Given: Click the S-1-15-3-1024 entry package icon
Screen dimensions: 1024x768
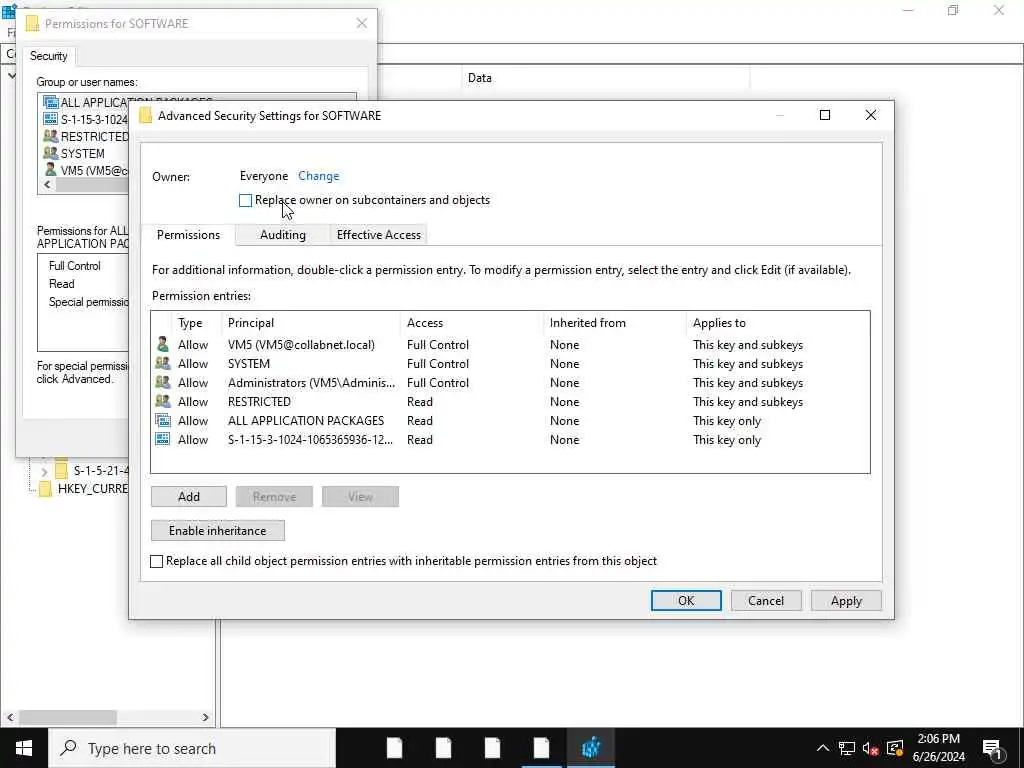Looking at the screenshot, I should tap(163, 439).
